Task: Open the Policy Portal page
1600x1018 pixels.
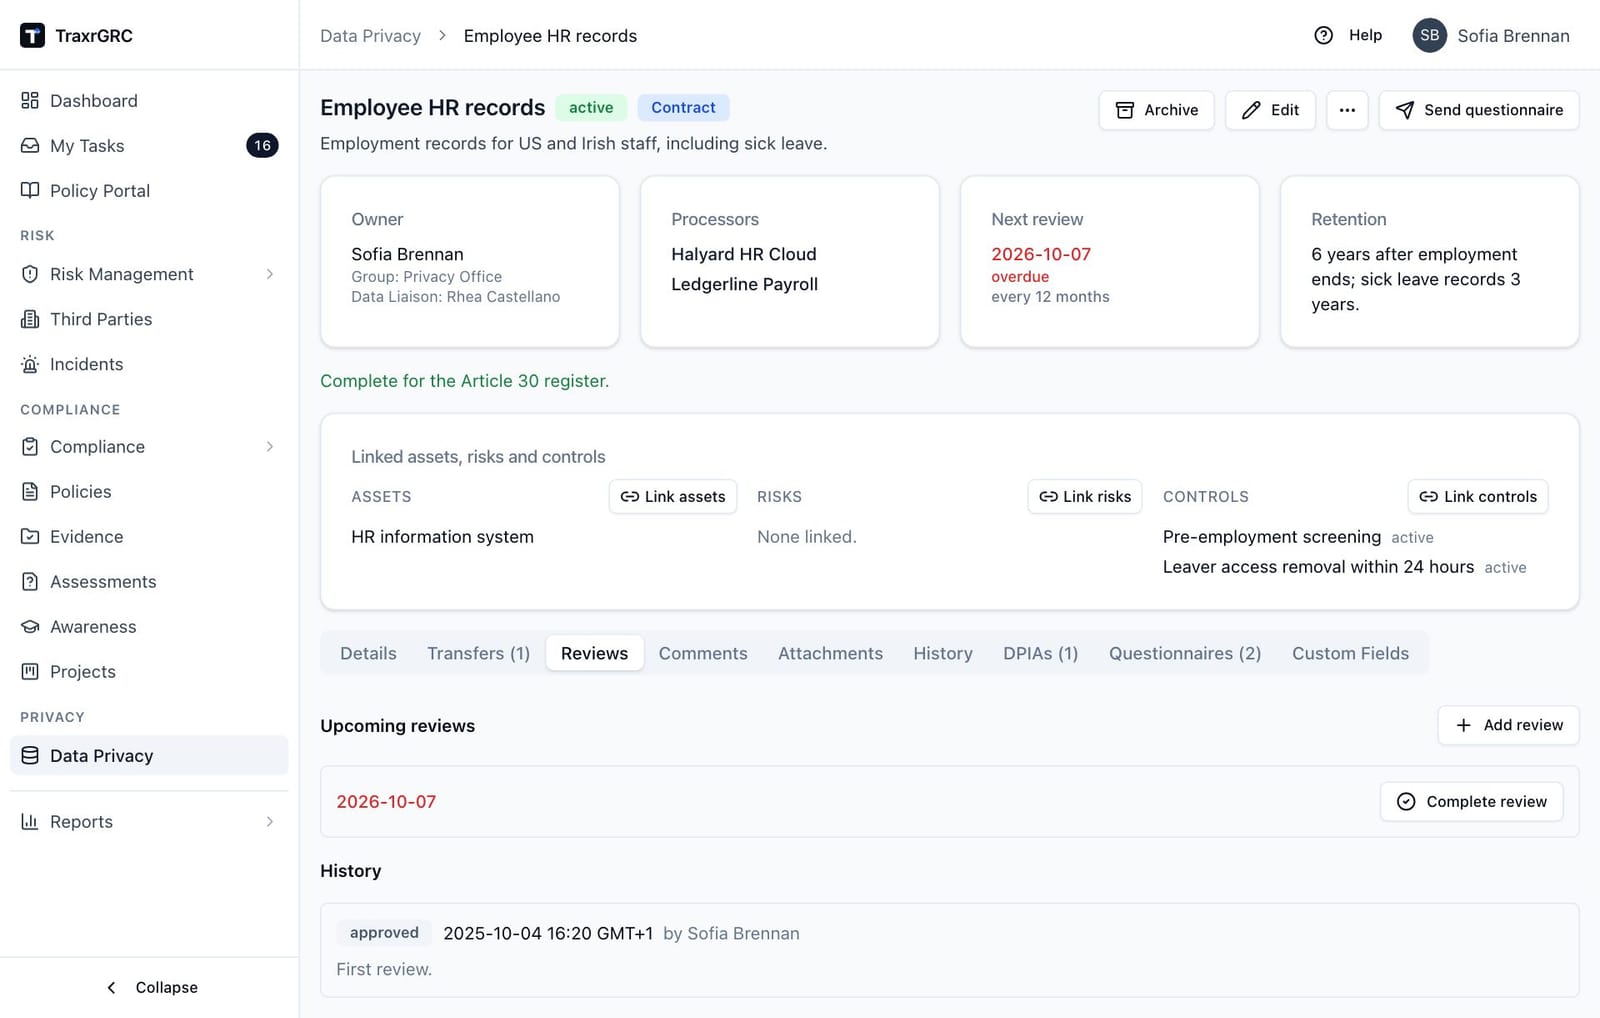Action: click(x=149, y=191)
